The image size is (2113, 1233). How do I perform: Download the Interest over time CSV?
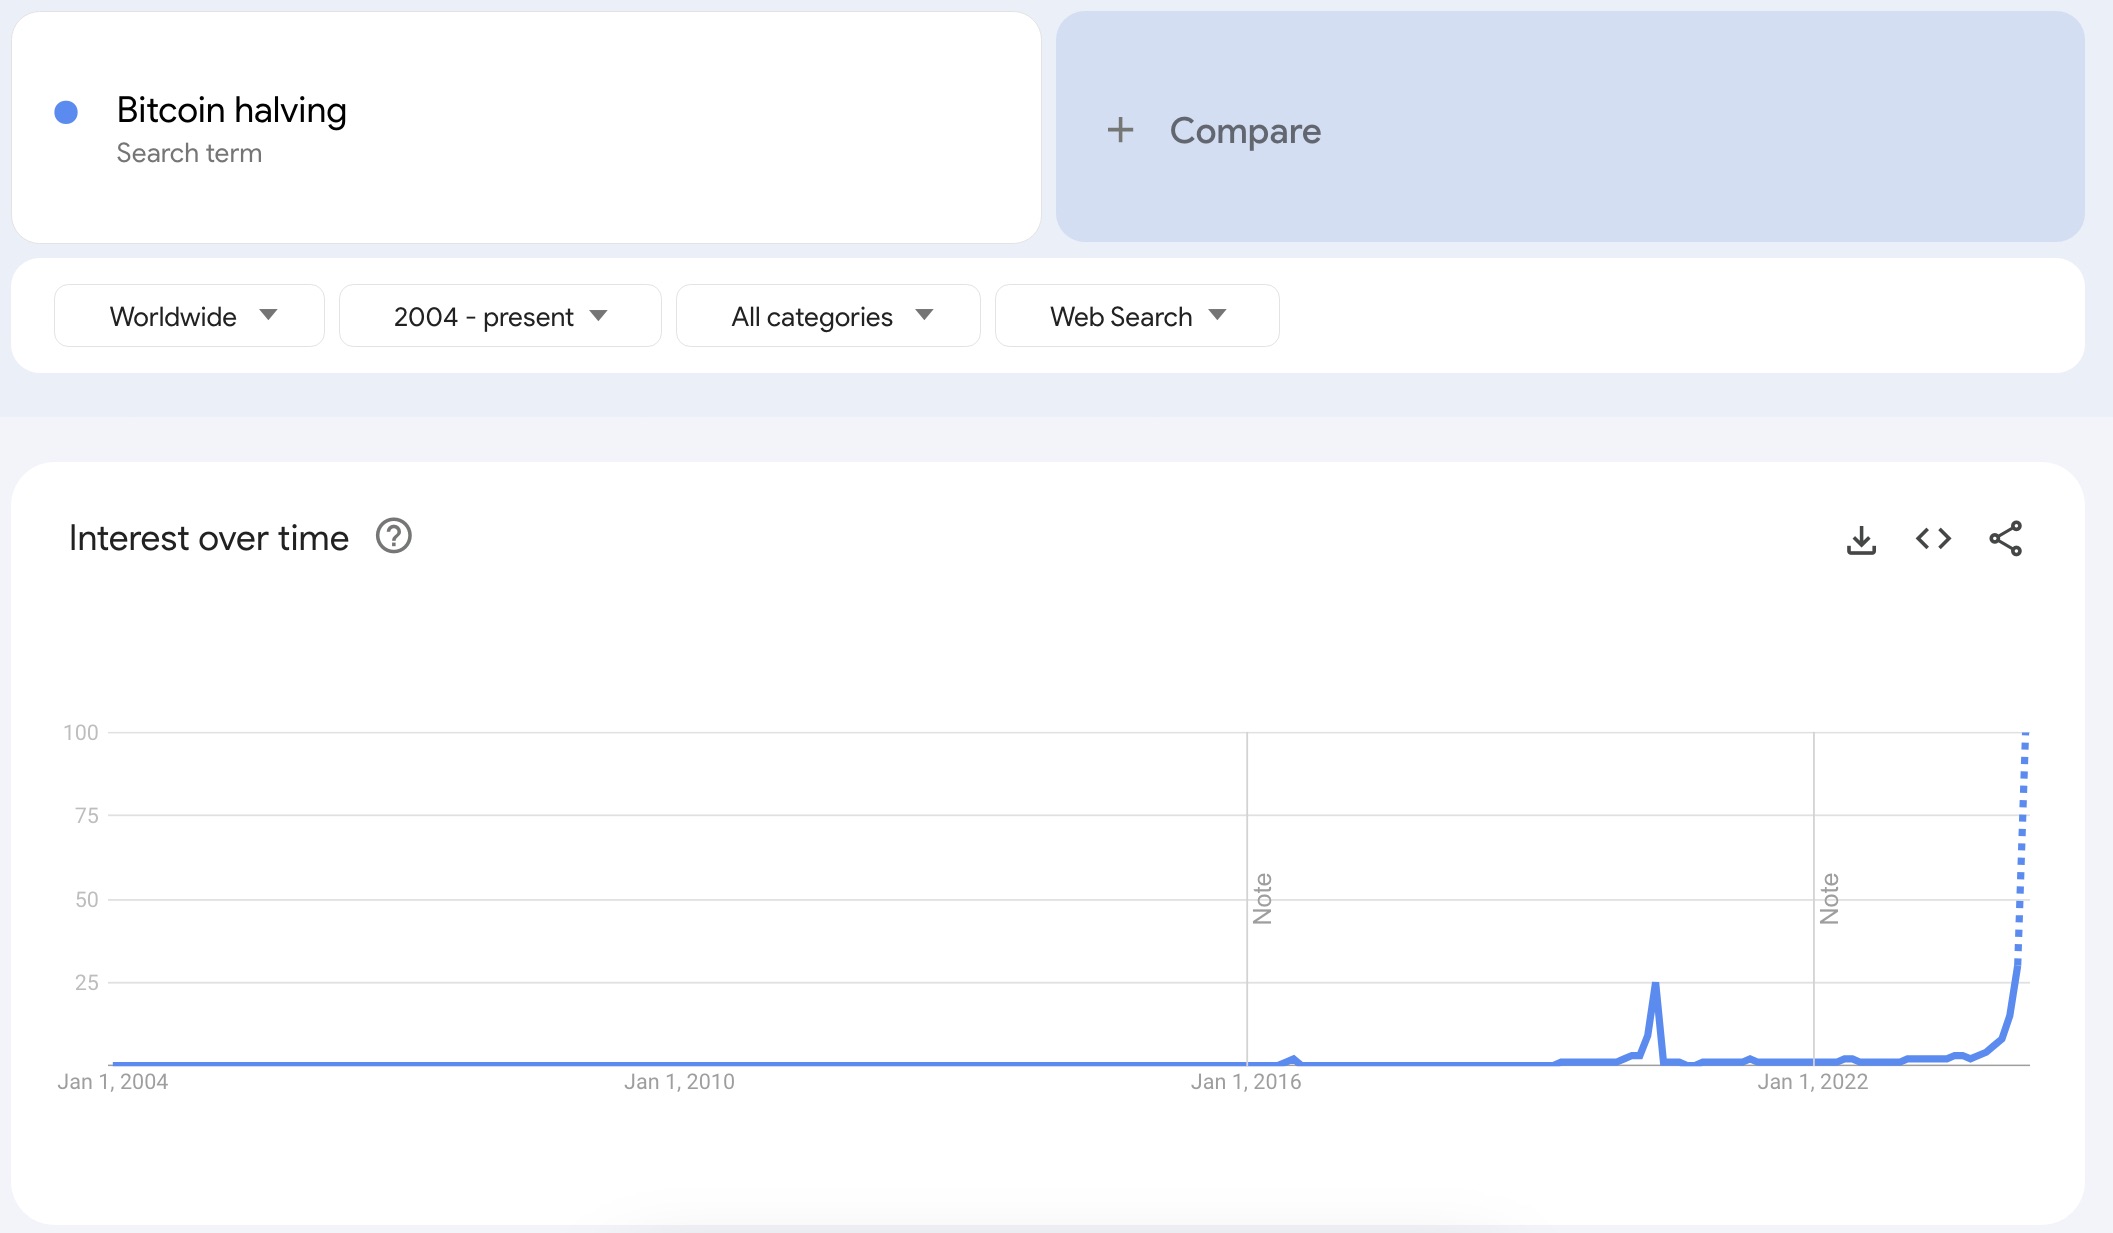[1861, 540]
